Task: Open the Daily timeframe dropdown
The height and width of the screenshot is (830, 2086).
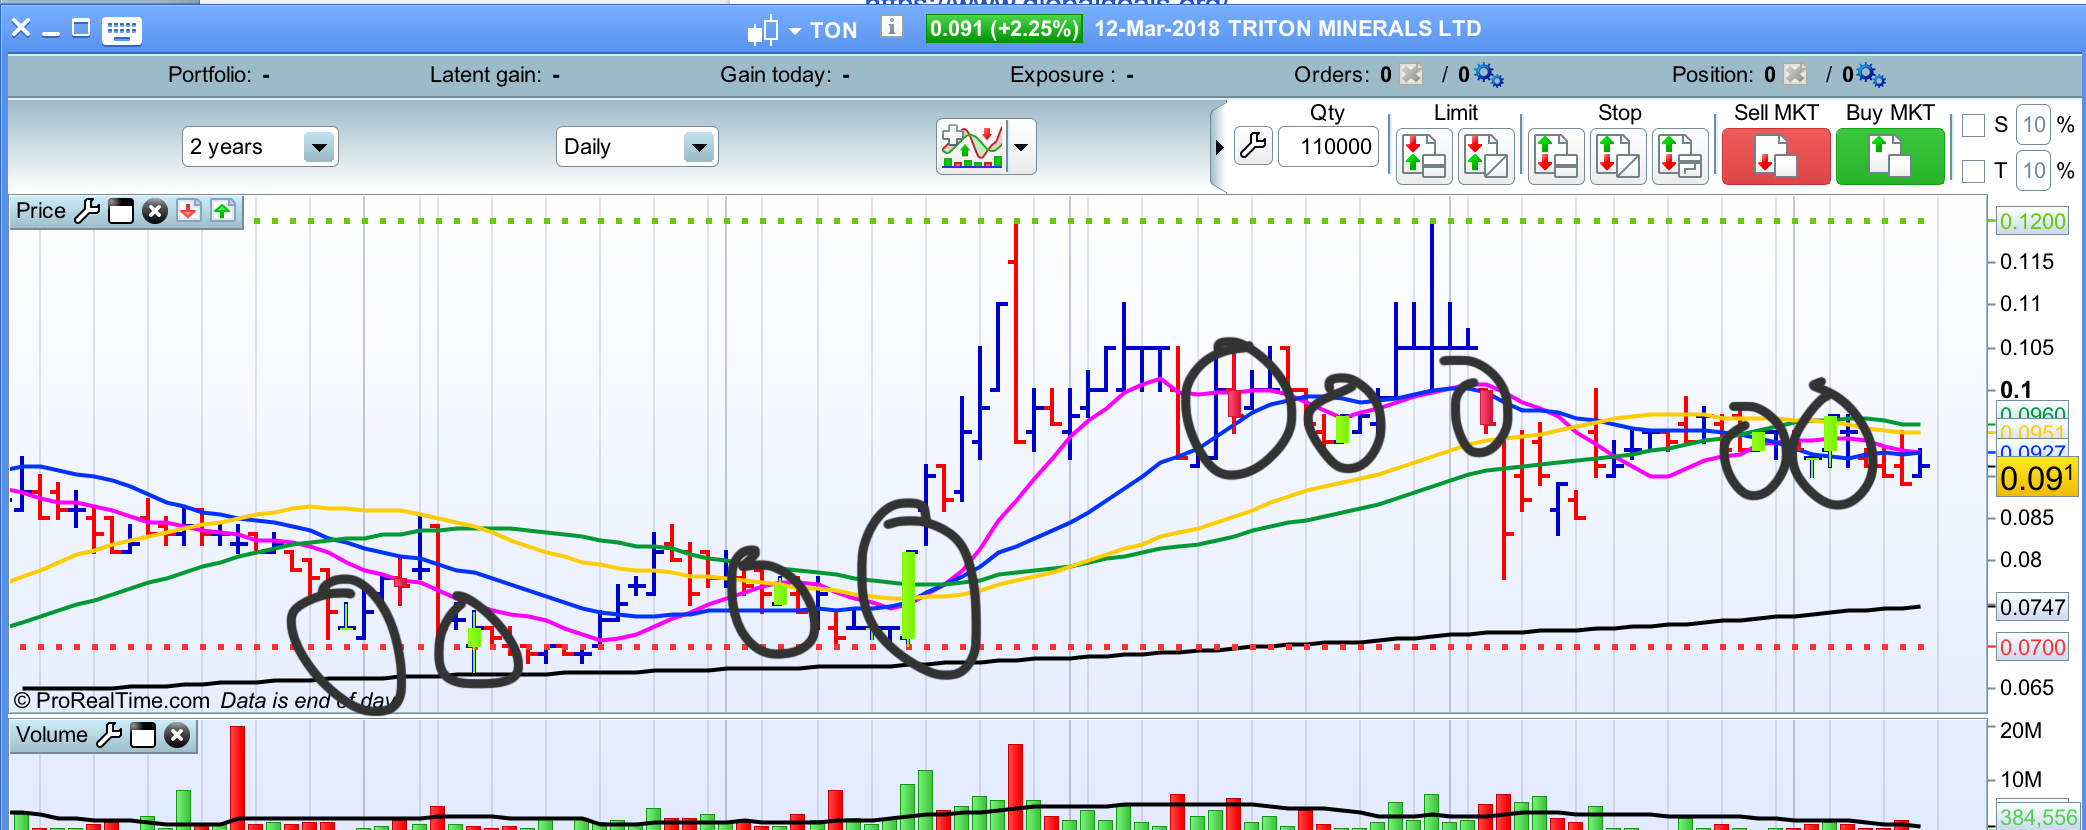Action: [637, 147]
